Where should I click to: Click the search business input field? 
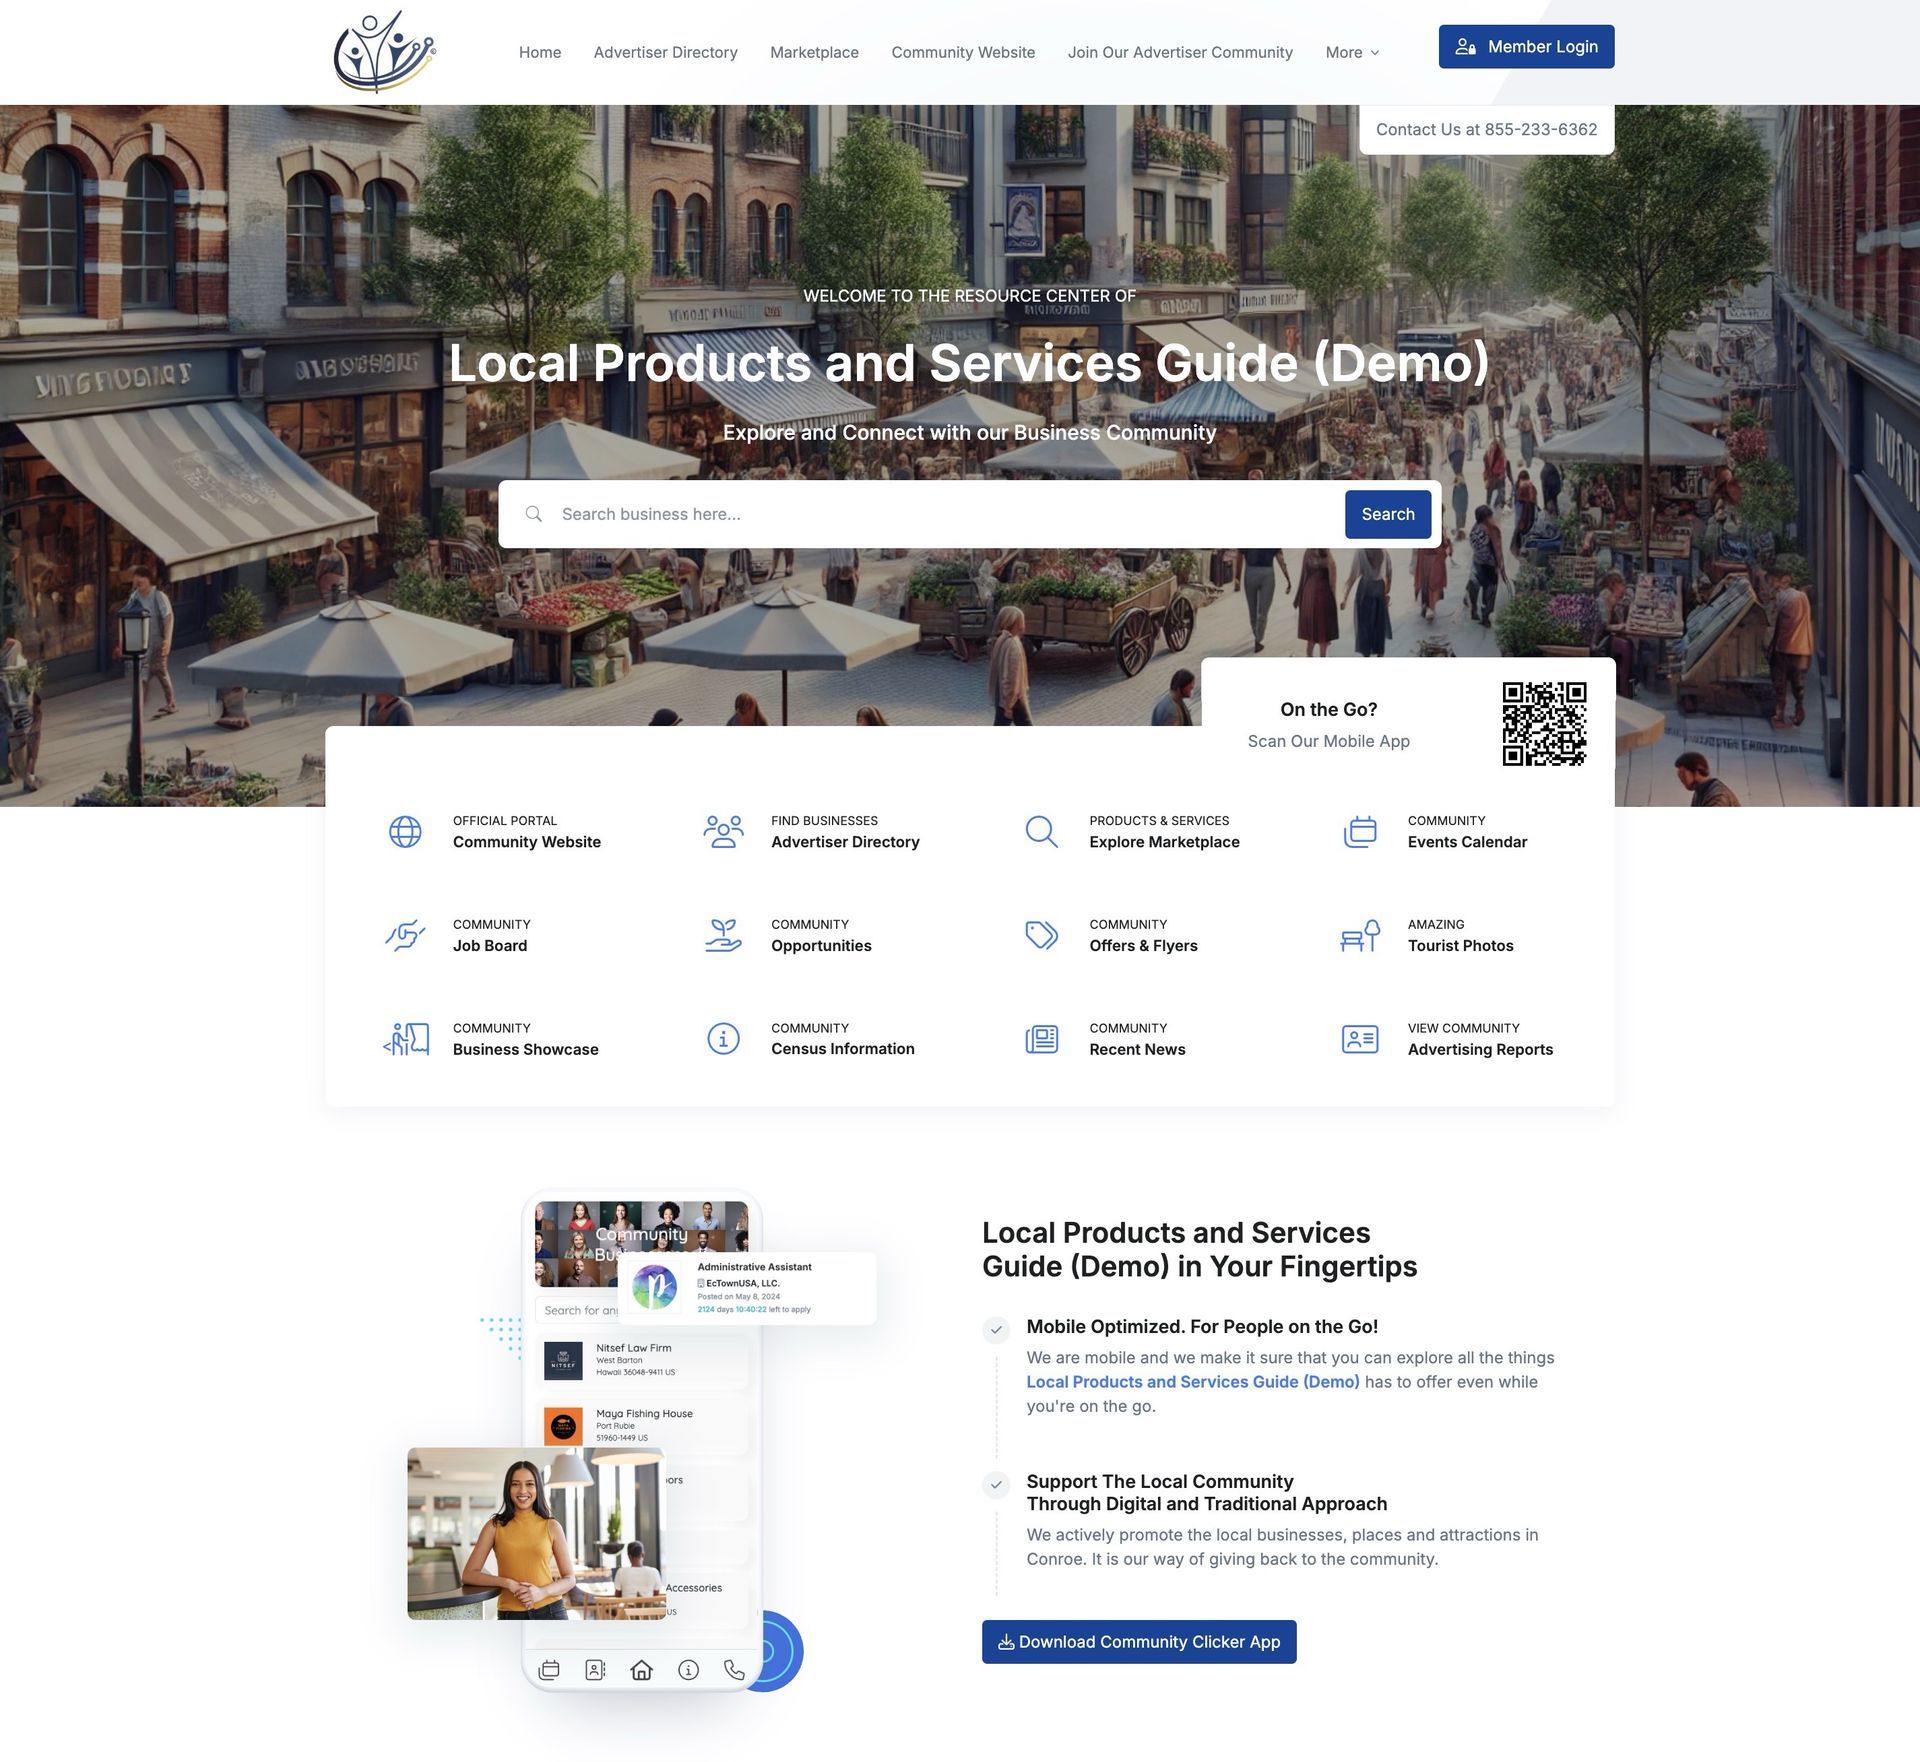tap(943, 513)
